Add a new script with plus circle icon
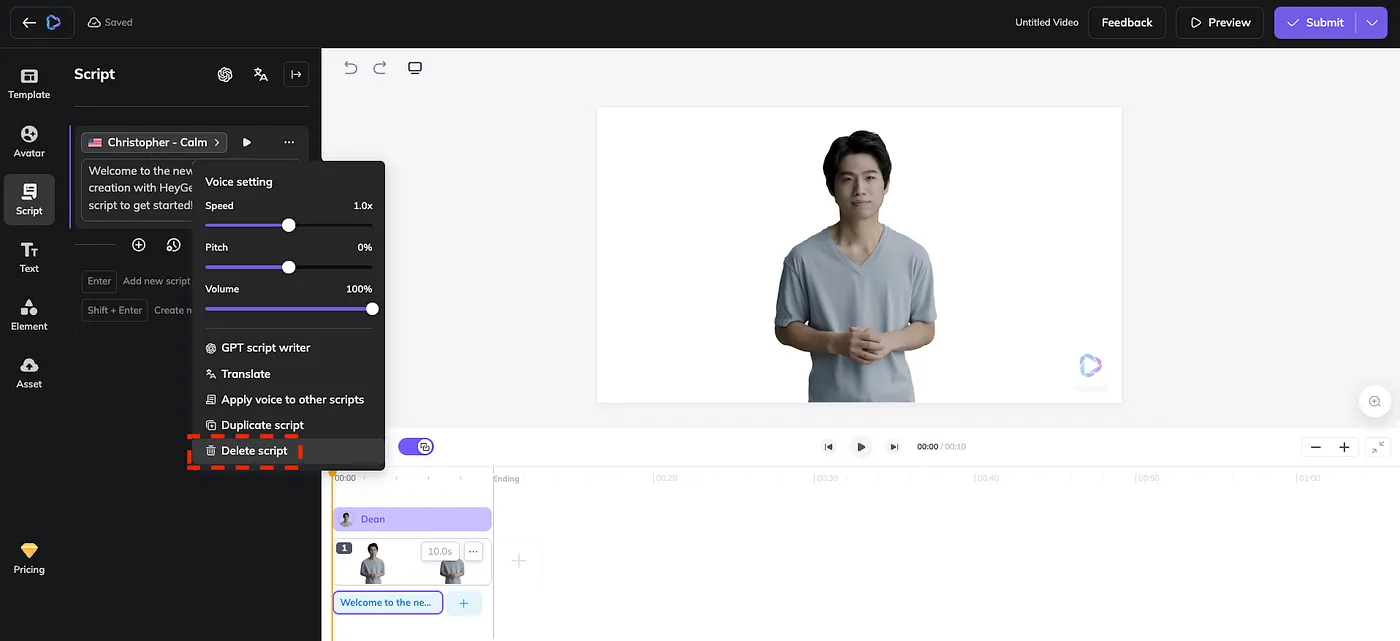Screen dimensions: 1400x641 139,245
